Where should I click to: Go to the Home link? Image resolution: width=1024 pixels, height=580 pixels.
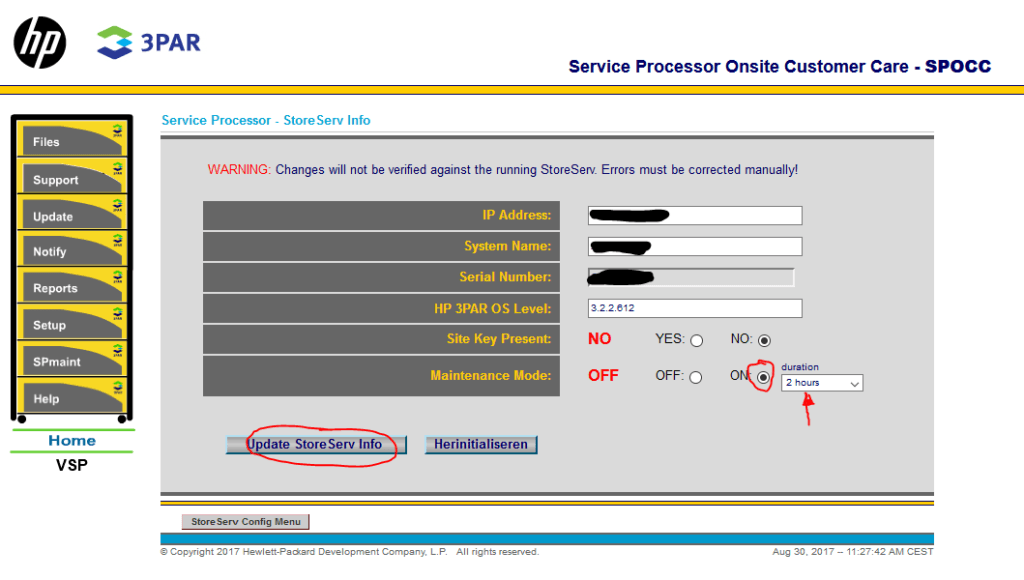click(72, 441)
